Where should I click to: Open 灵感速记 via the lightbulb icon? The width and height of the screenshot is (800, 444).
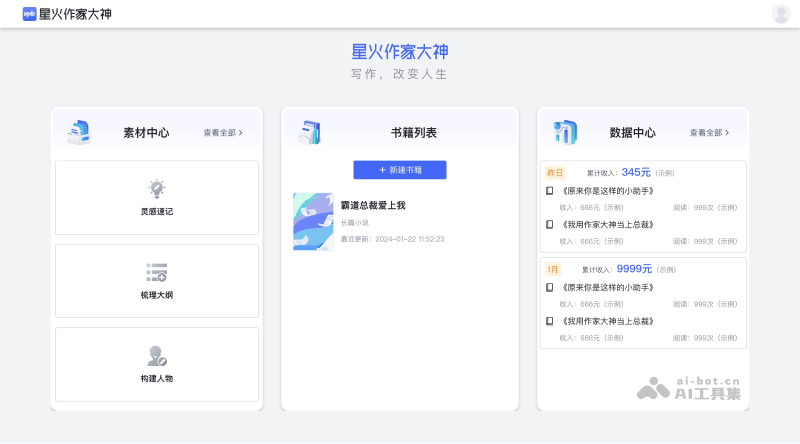pyautogui.click(x=157, y=188)
